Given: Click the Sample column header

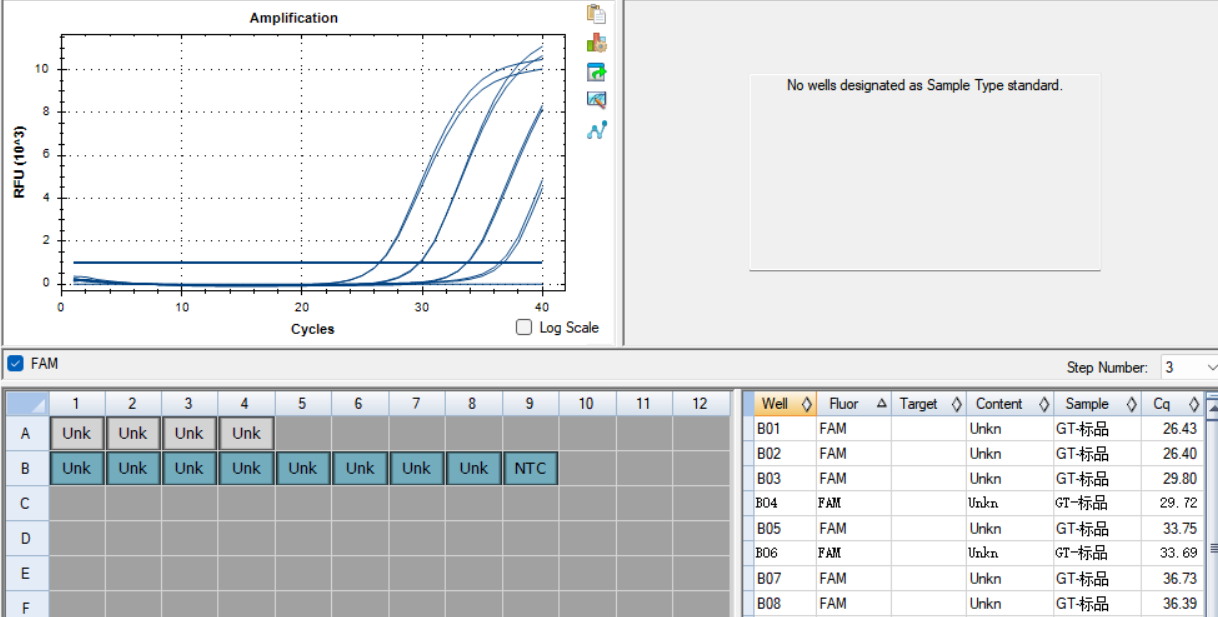Looking at the screenshot, I should tap(1097, 404).
